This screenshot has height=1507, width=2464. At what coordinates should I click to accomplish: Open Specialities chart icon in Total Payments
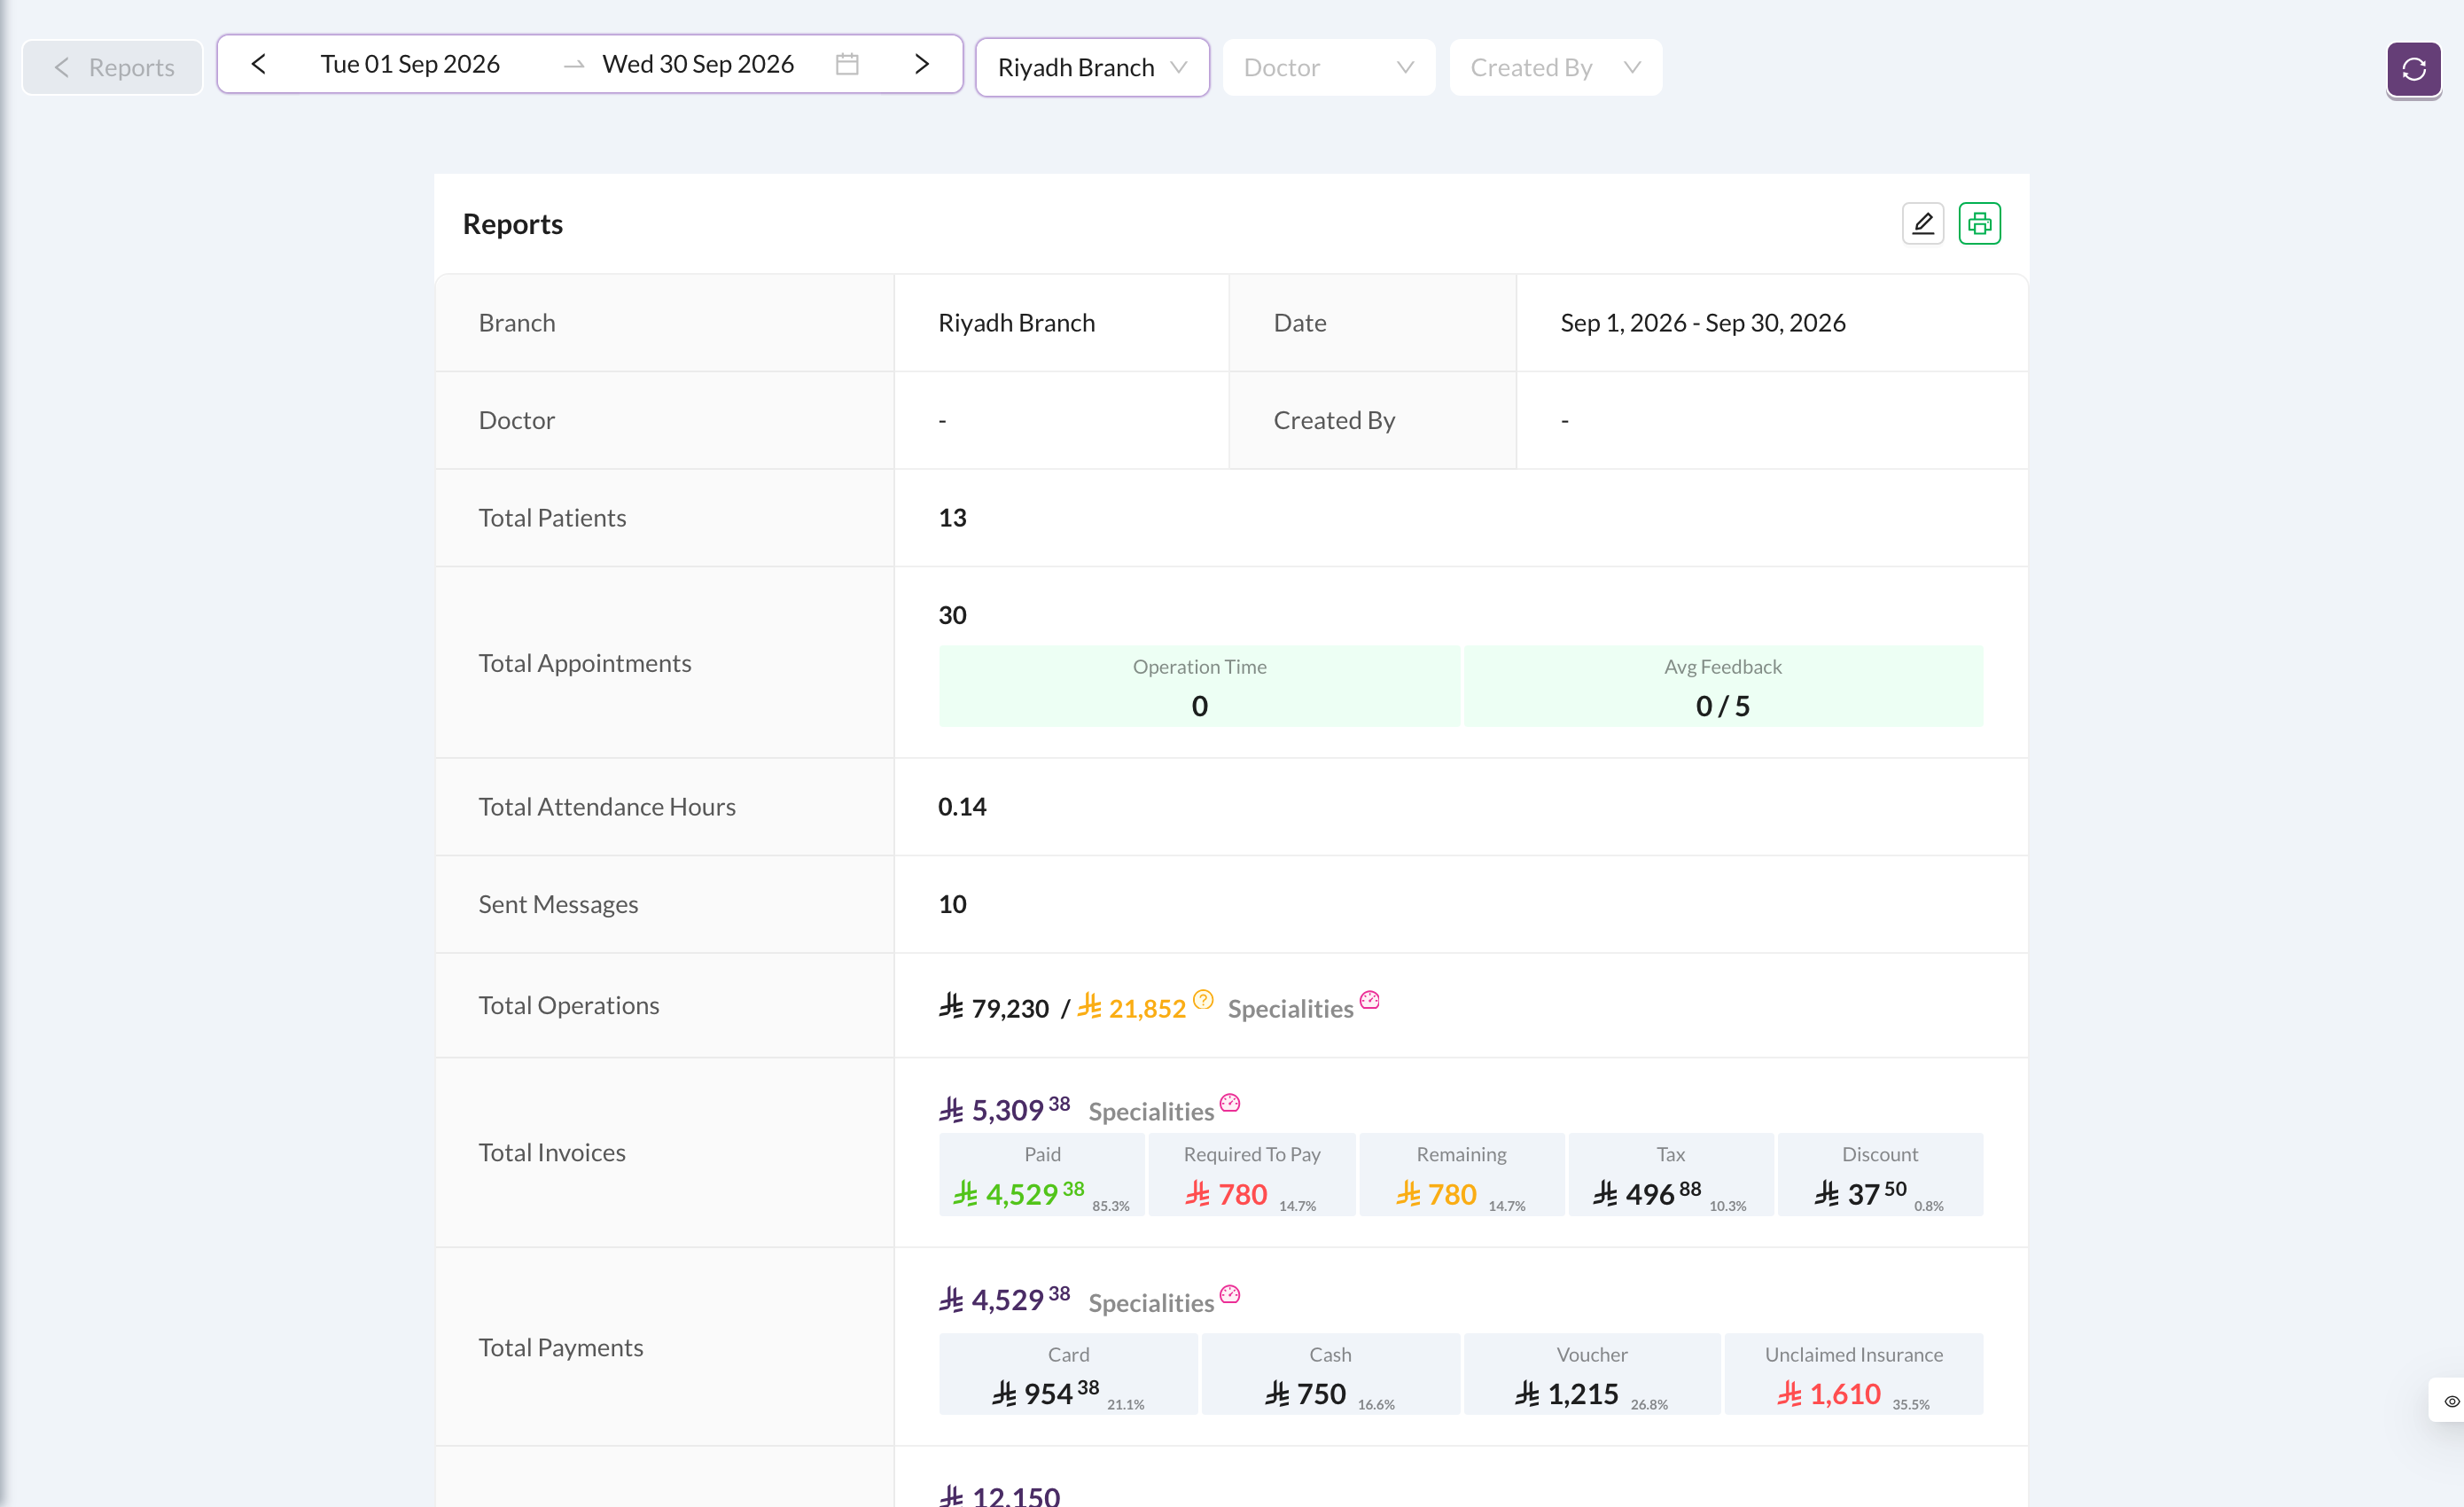1230,1294
